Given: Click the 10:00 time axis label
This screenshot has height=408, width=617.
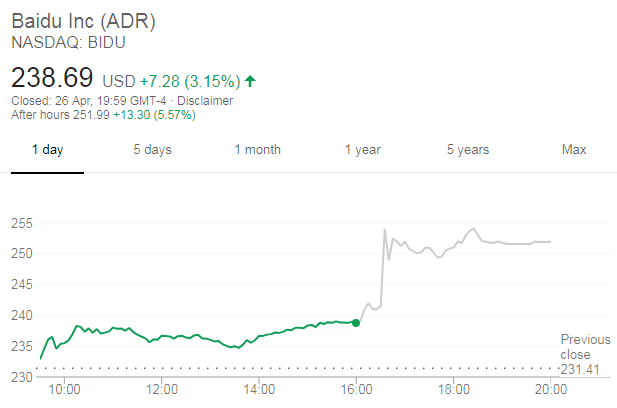Looking at the screenshot, I should pos(65,389).
